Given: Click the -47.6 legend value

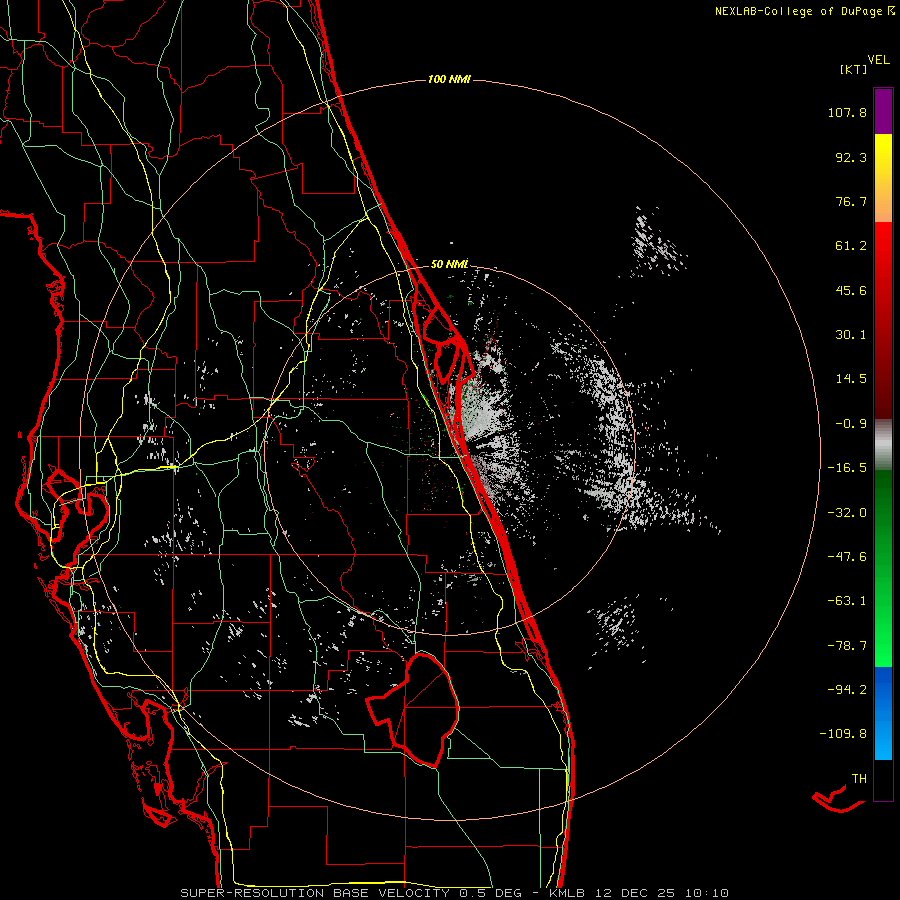Looking at the screenshot, I should (x=847, y=557).
